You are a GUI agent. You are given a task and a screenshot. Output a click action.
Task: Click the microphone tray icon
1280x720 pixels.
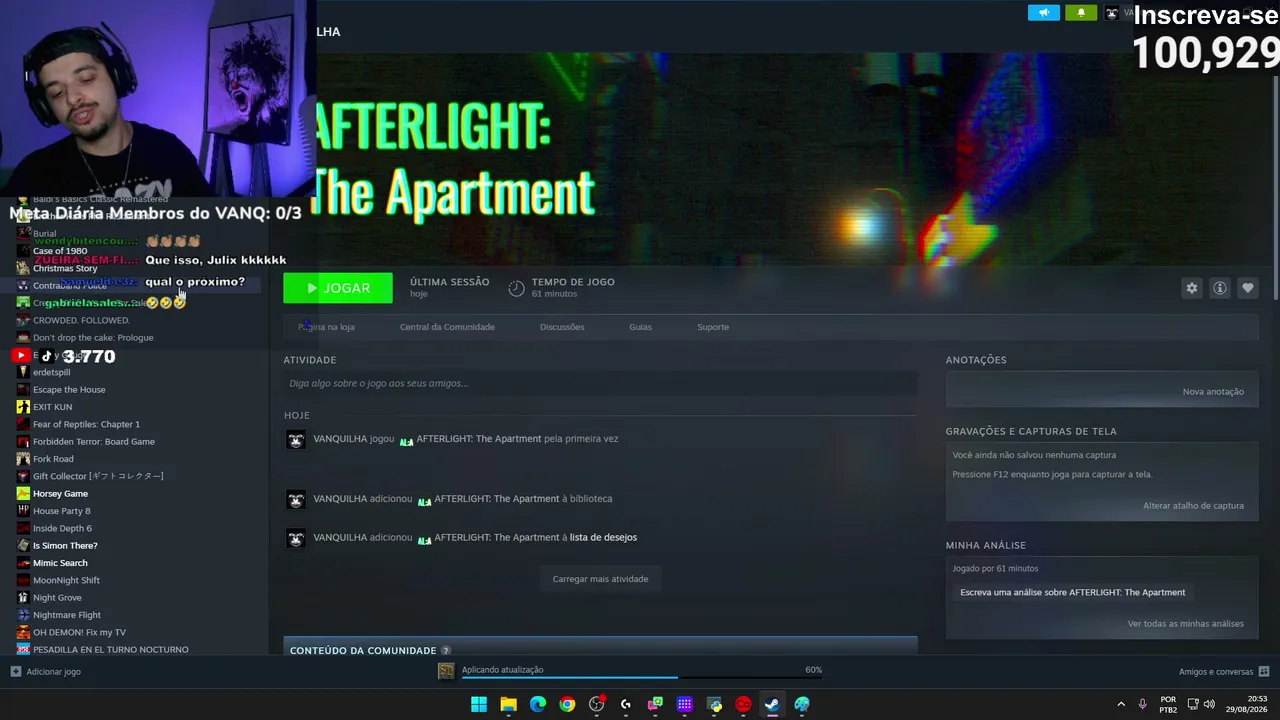[1142, 704]
